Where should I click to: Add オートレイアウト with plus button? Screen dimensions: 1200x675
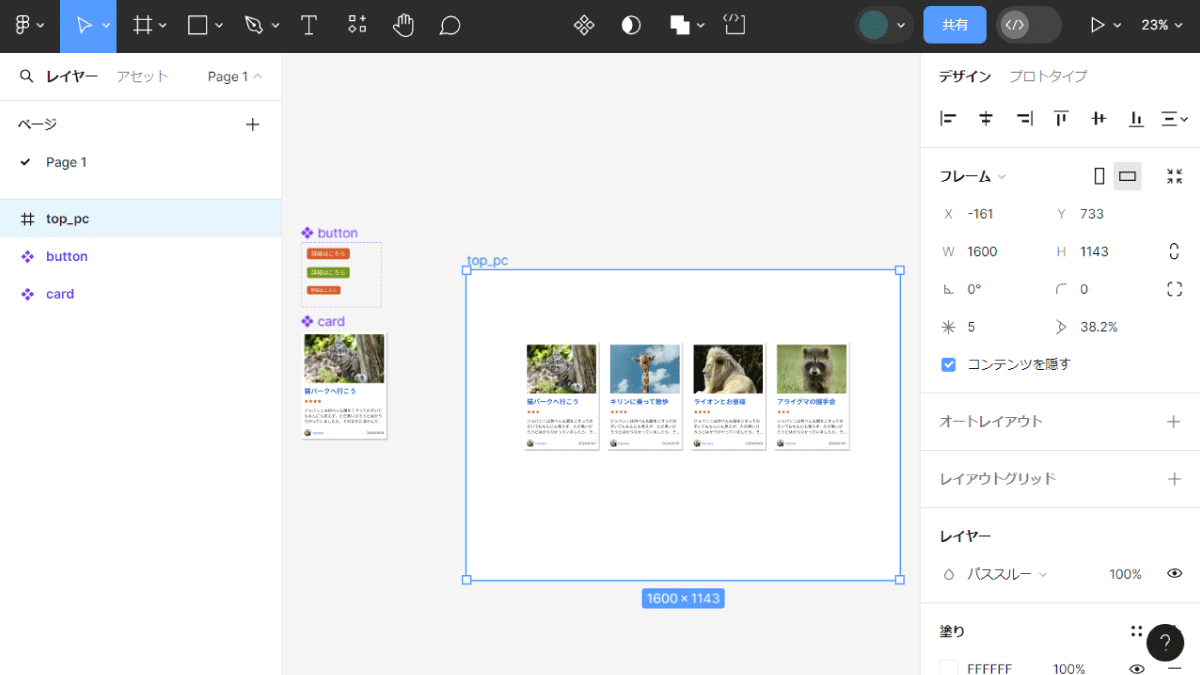[1174, 422]
